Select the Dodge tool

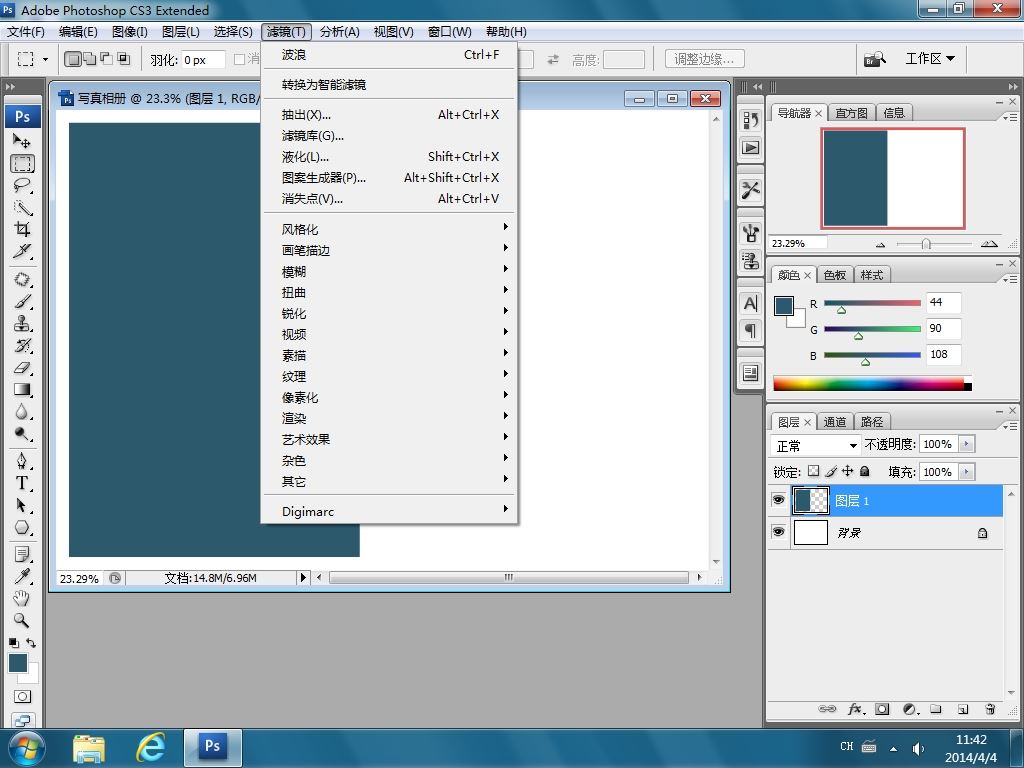[x=22, y=434]
